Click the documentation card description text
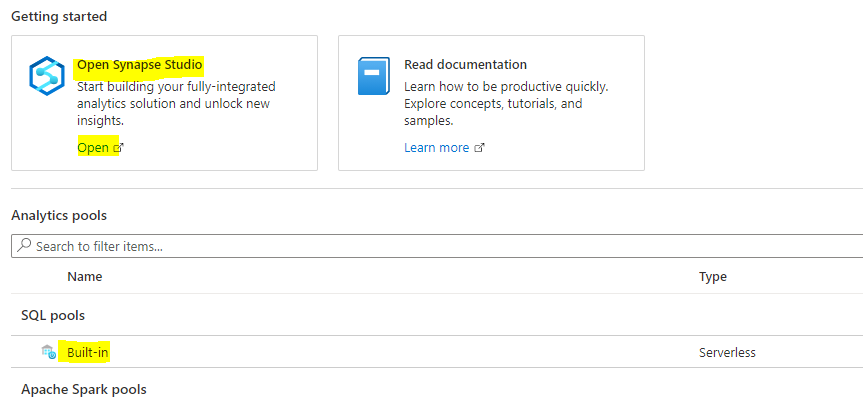Viewport: 863px width, 399px height. click(x=506, y=103)
